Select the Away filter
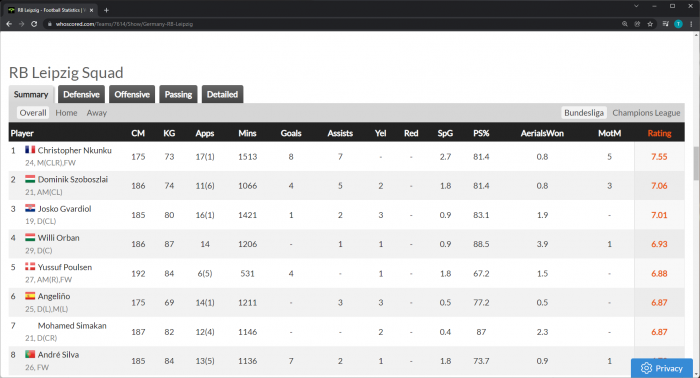The width and height of the screenshot is (700, 378). tap(96, 113)
